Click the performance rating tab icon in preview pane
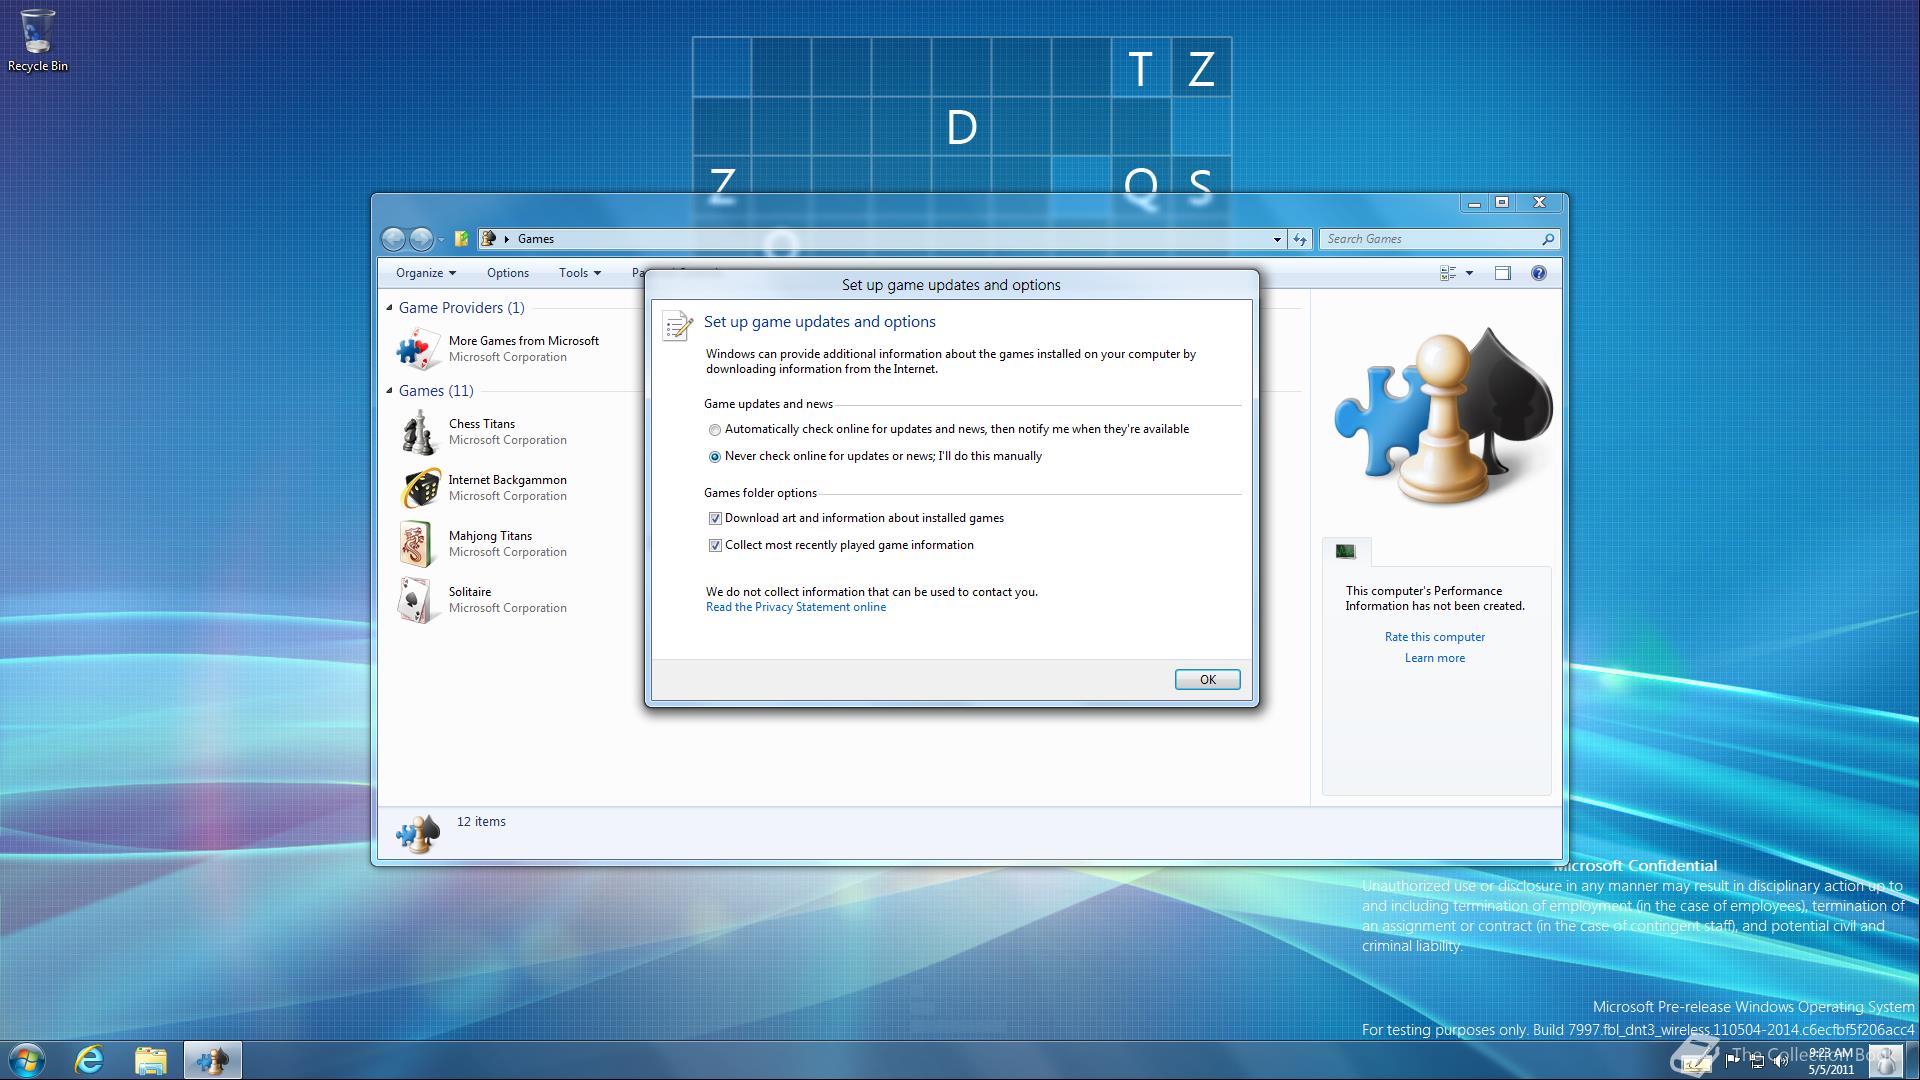Viewport: 1920px width, 1080px height. point(1346,551)
